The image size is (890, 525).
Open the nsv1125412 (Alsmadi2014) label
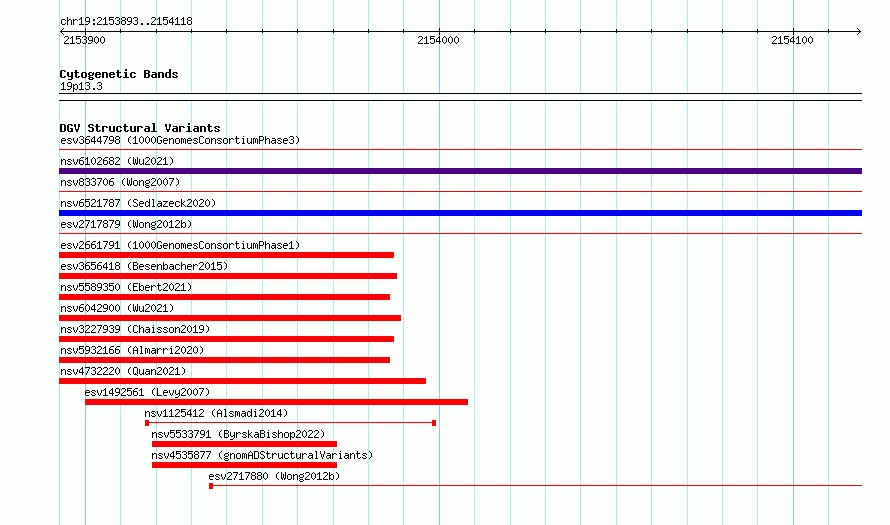[216, 413]
